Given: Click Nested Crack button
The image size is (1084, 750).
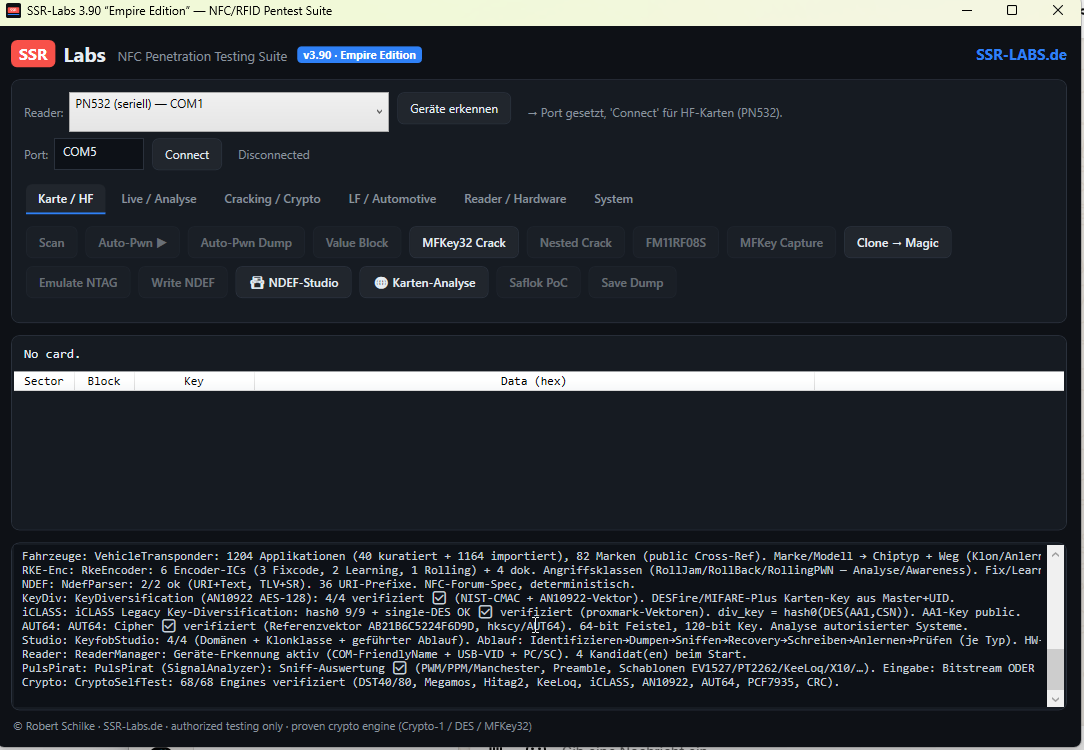Looking at the screenshot, I should [576, 243].
